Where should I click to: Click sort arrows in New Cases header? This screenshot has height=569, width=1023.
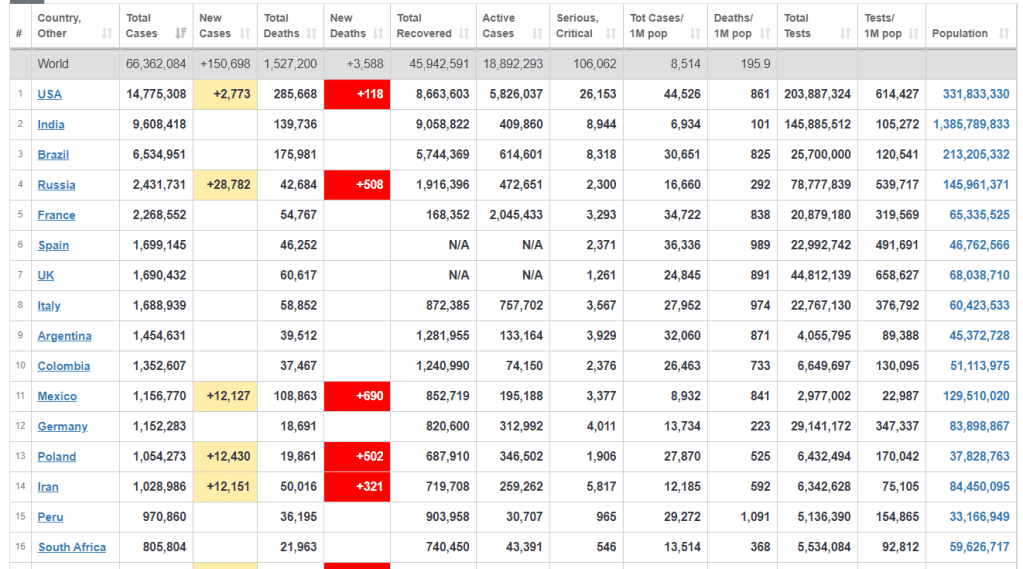[246, 34]
